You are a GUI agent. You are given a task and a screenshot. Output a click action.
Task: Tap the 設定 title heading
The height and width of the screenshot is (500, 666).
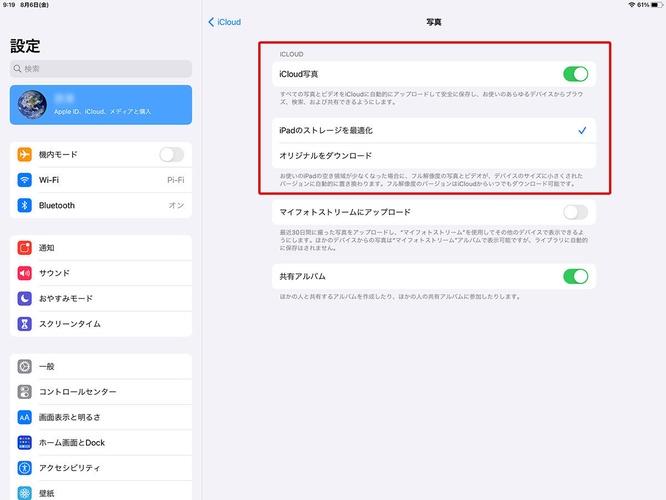(x=25, y=46)
